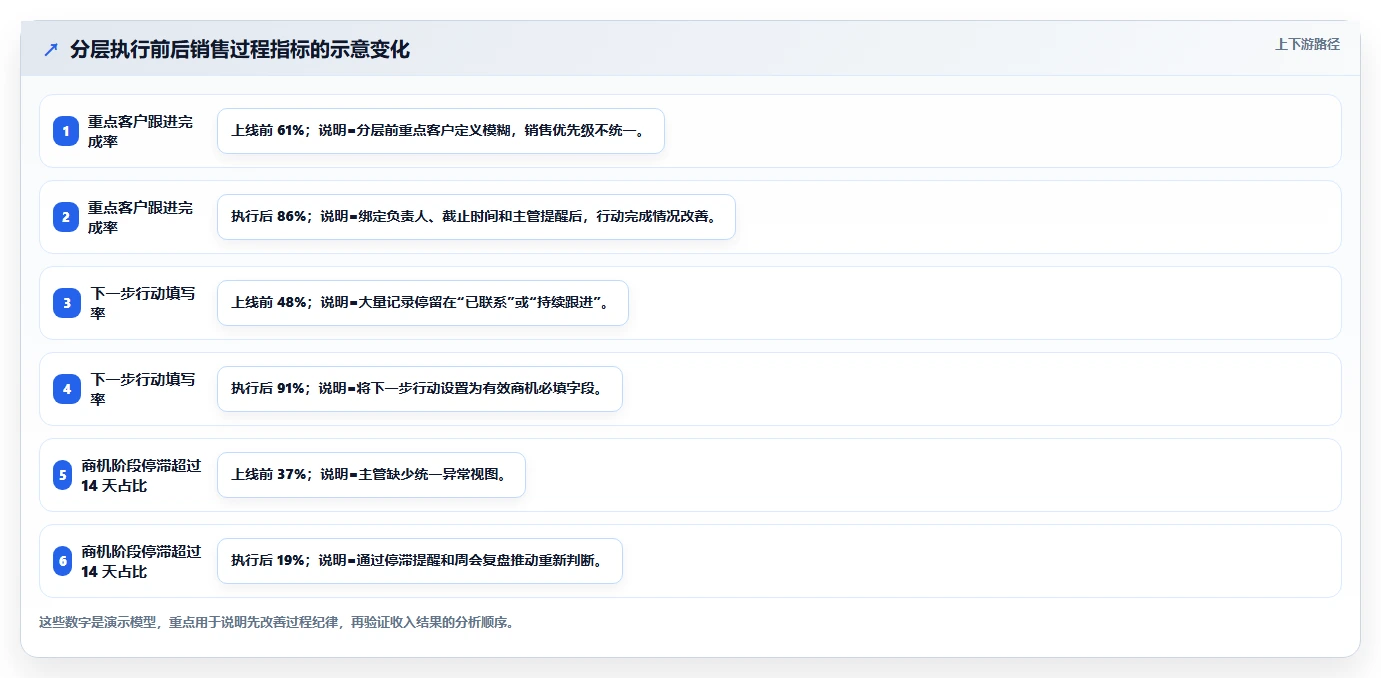Open the 上线前 61% description box
This screenshot has width=1381, height=678.
click(x=441, y=131)
